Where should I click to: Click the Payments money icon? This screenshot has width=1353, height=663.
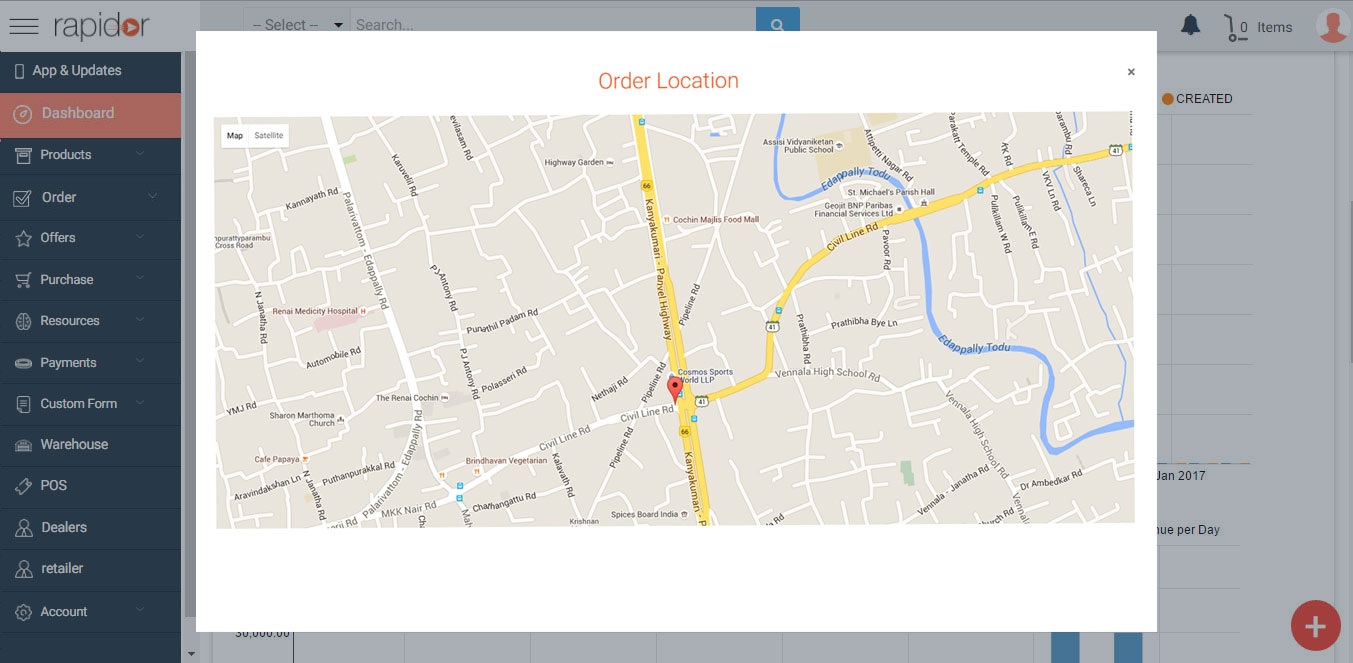tap(23, 363)
